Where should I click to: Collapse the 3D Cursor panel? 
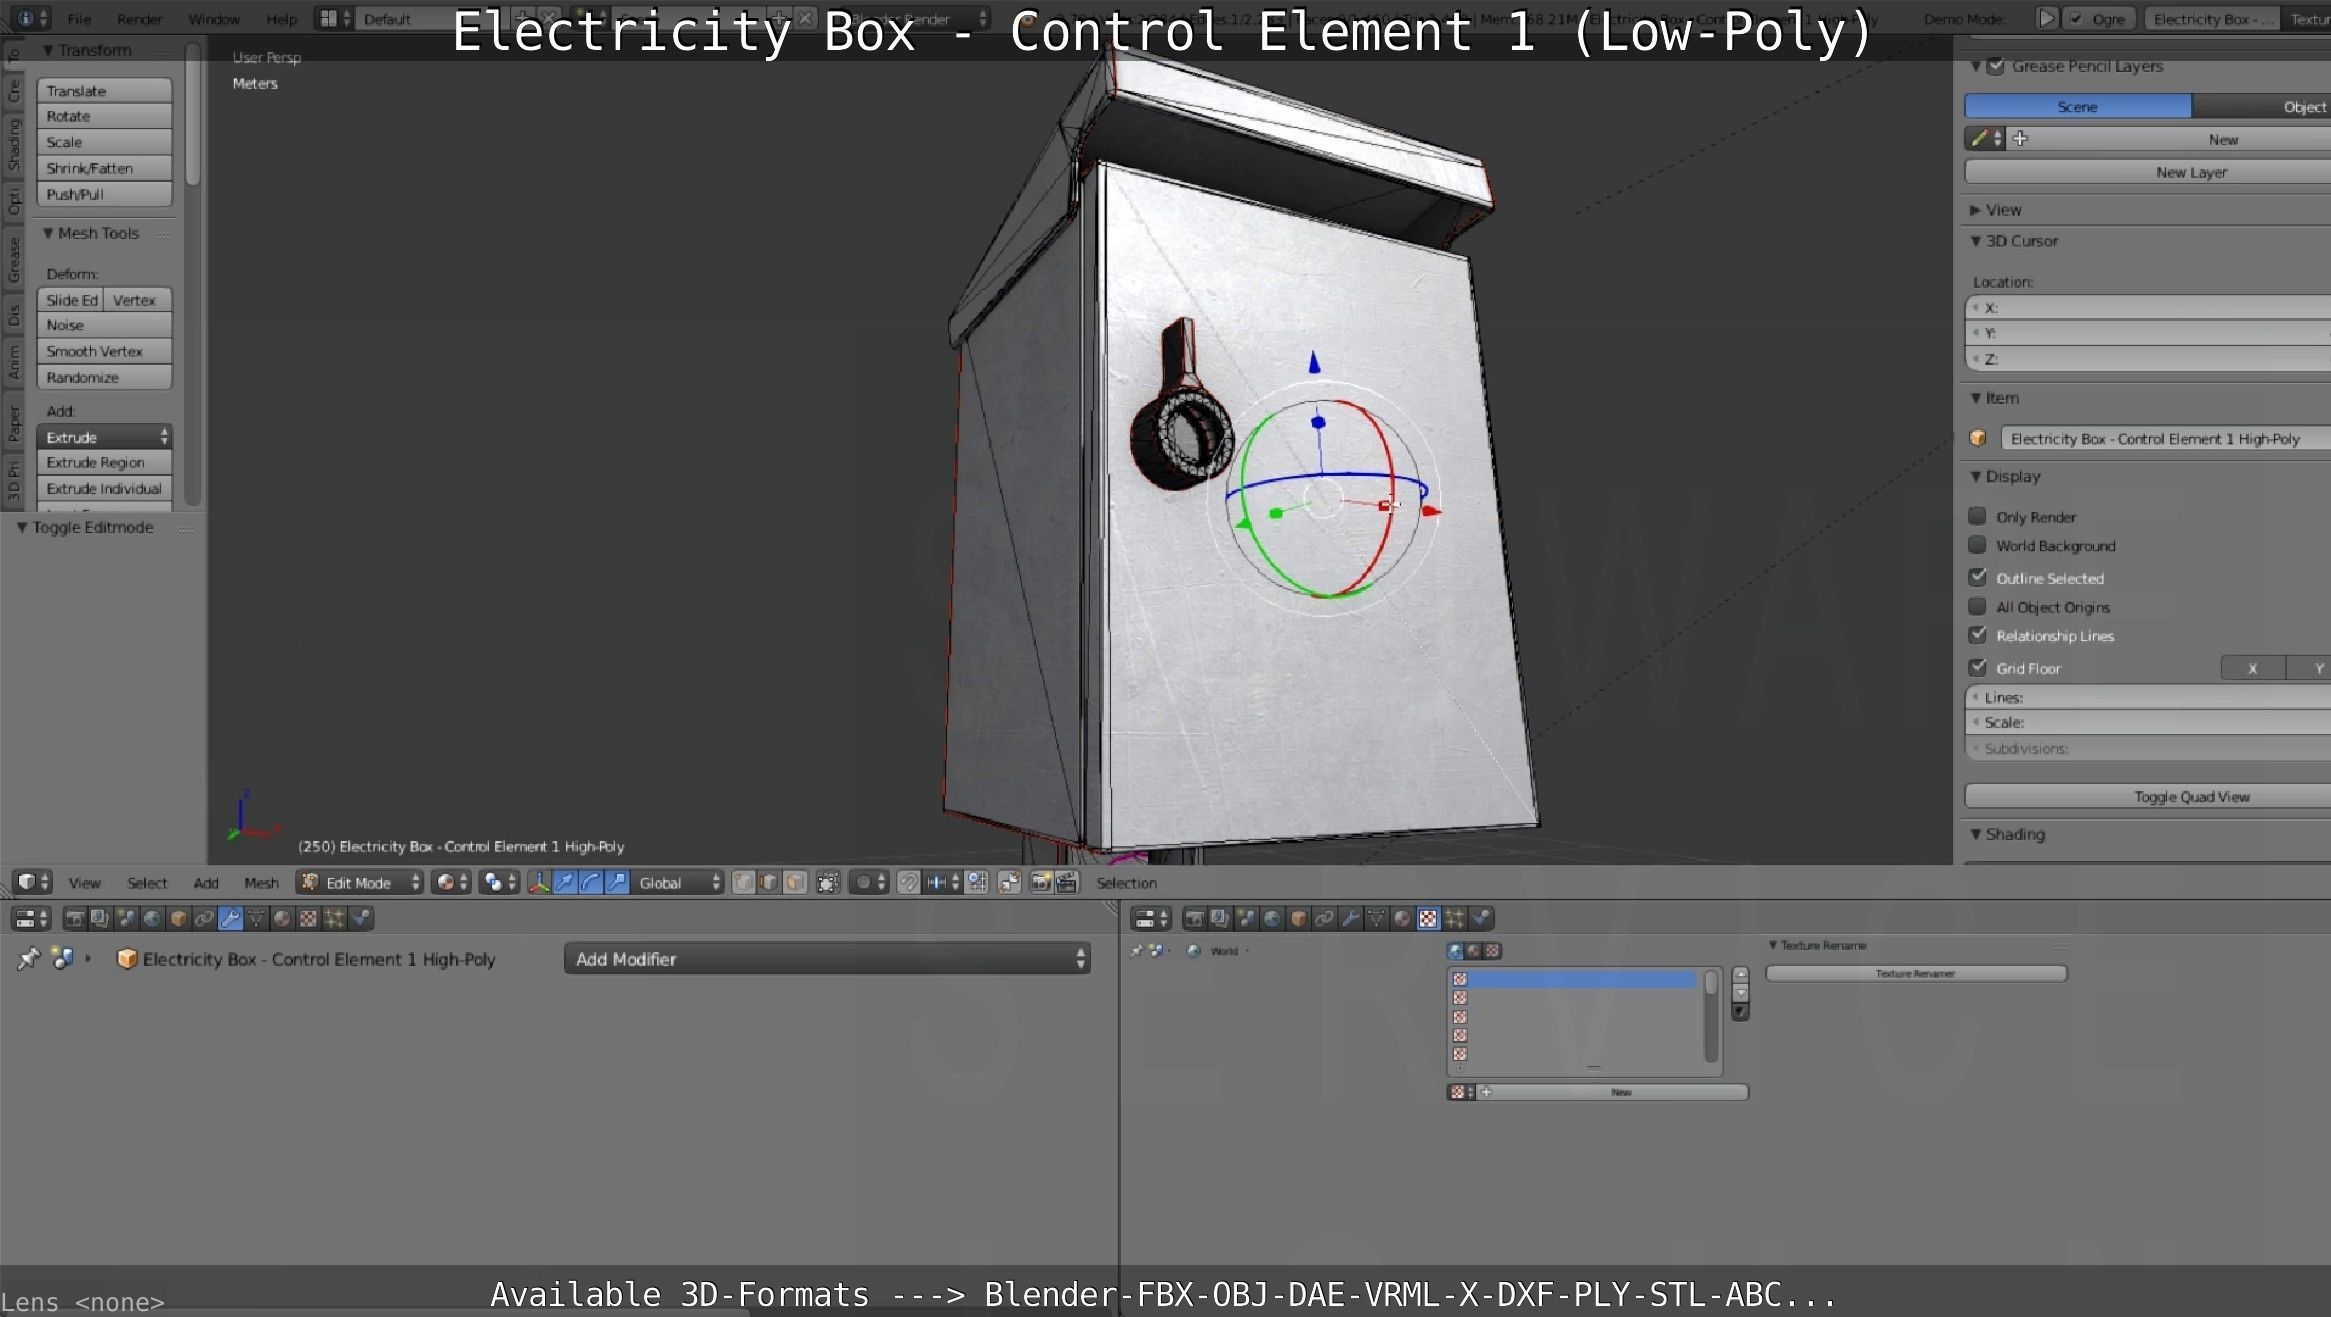click(1975, 241)
